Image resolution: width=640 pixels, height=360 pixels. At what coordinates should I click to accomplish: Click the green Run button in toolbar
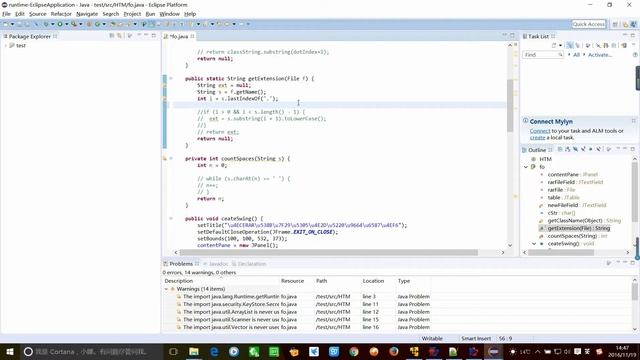pyautogui.click(x=60, y=24)
